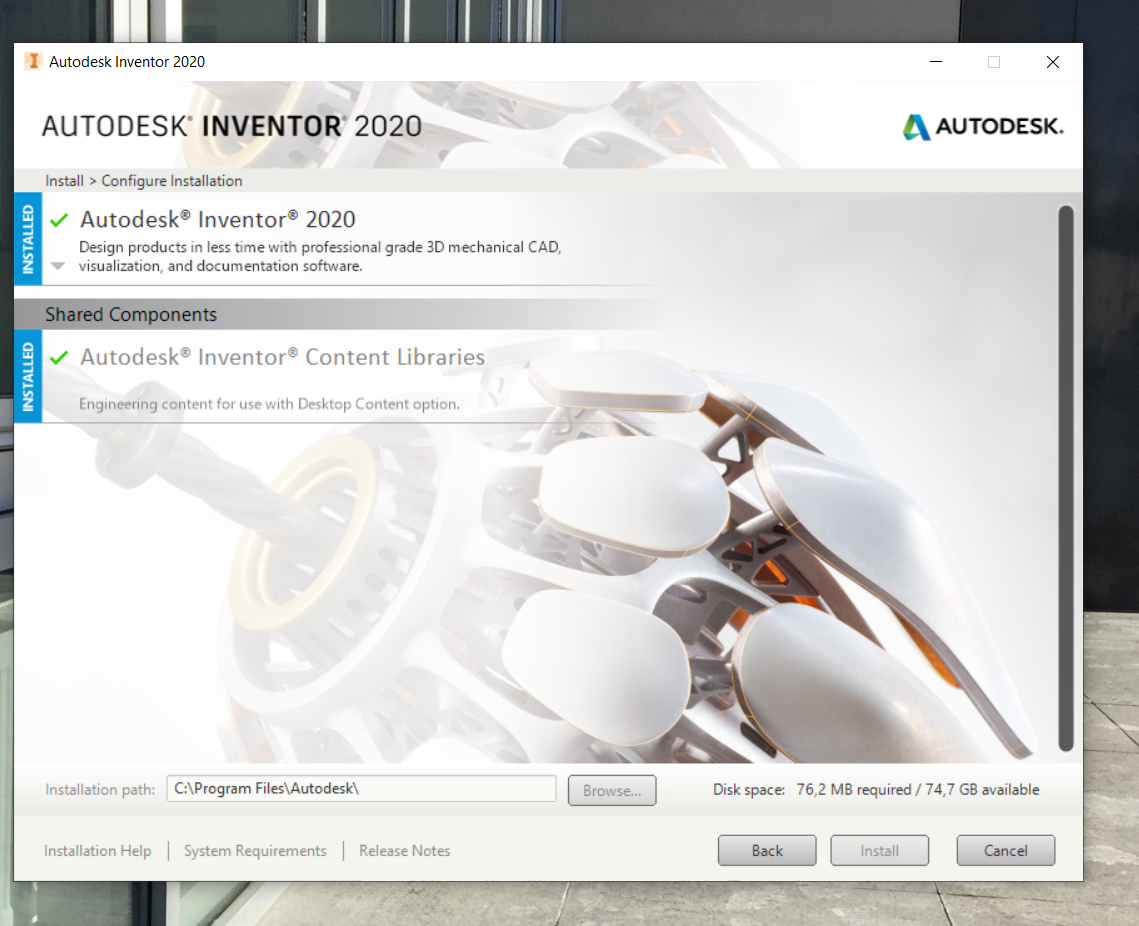This screenshot has width=1139, height=926.
Task: Collapse the Inventor 2020 details with the gray arrow
Action: [x=58, y=265]
